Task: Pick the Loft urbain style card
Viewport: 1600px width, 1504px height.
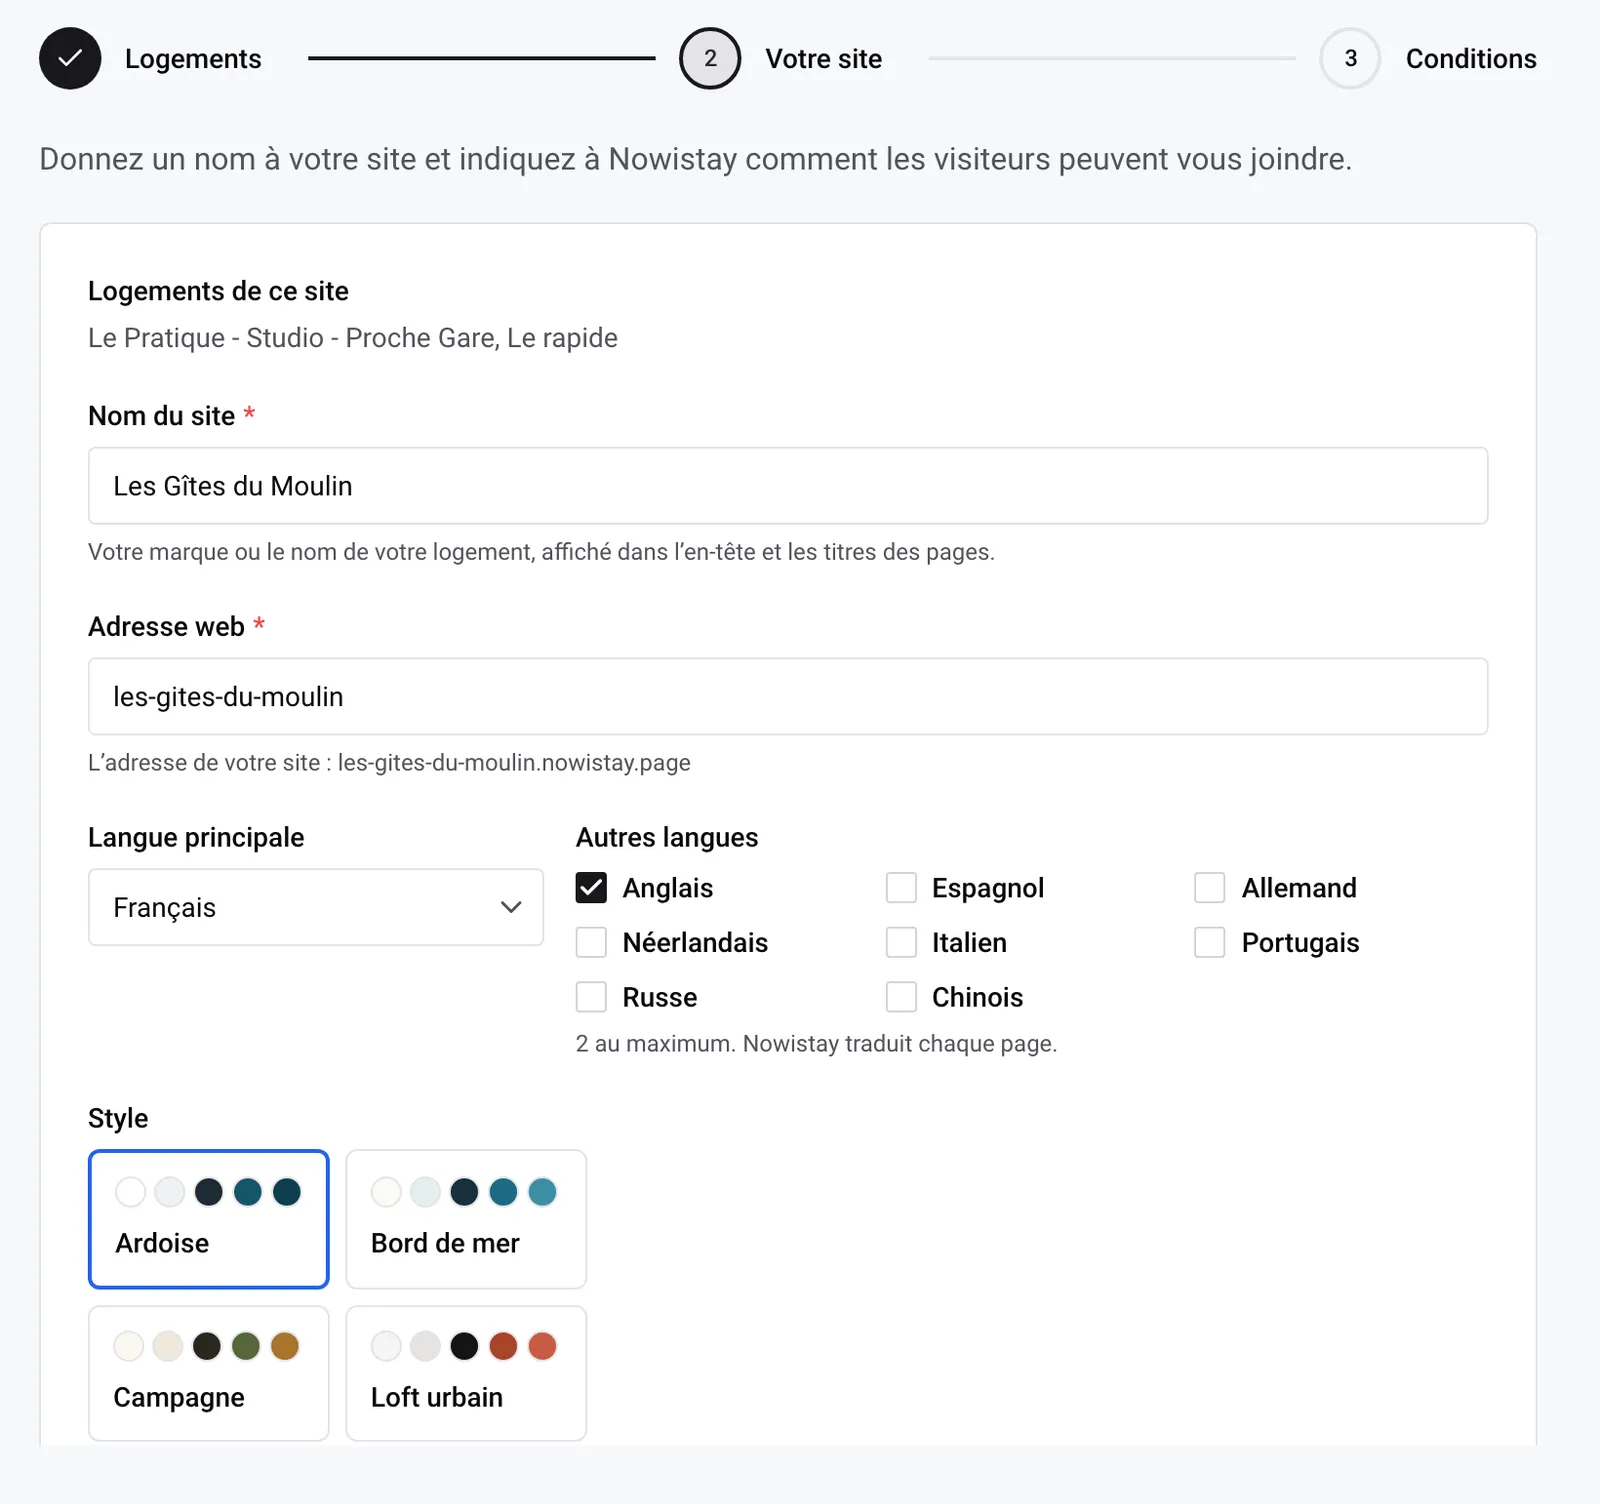Action: click(x=466, y=1373)
